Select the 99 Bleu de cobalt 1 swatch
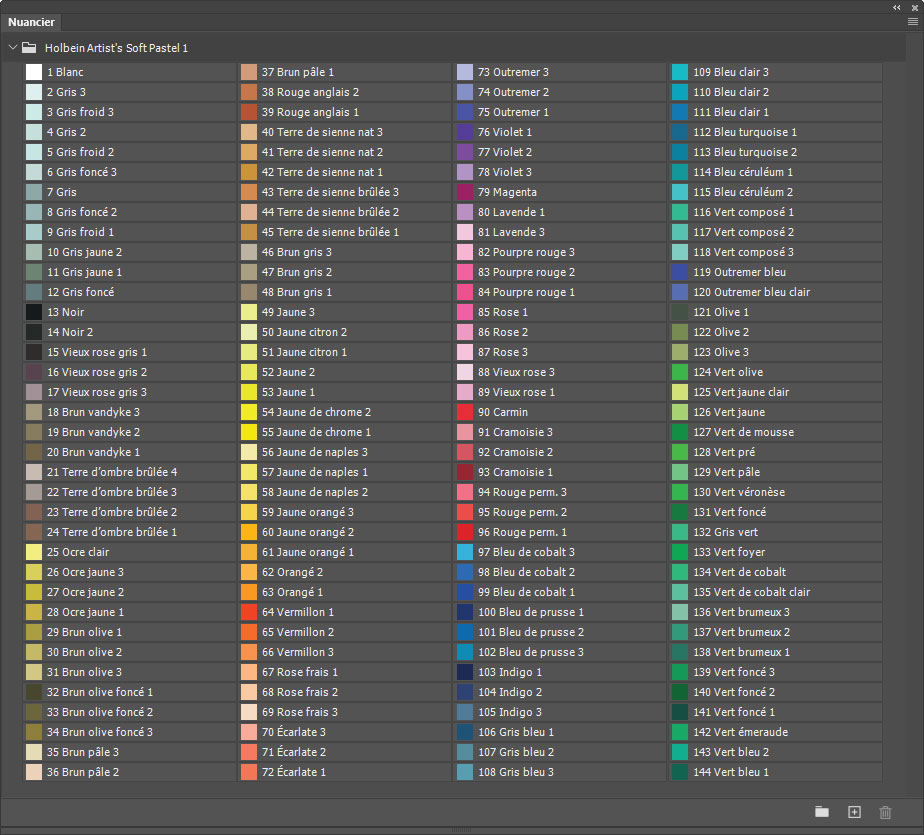Screen dimensions: 924x835 (465, 592)
